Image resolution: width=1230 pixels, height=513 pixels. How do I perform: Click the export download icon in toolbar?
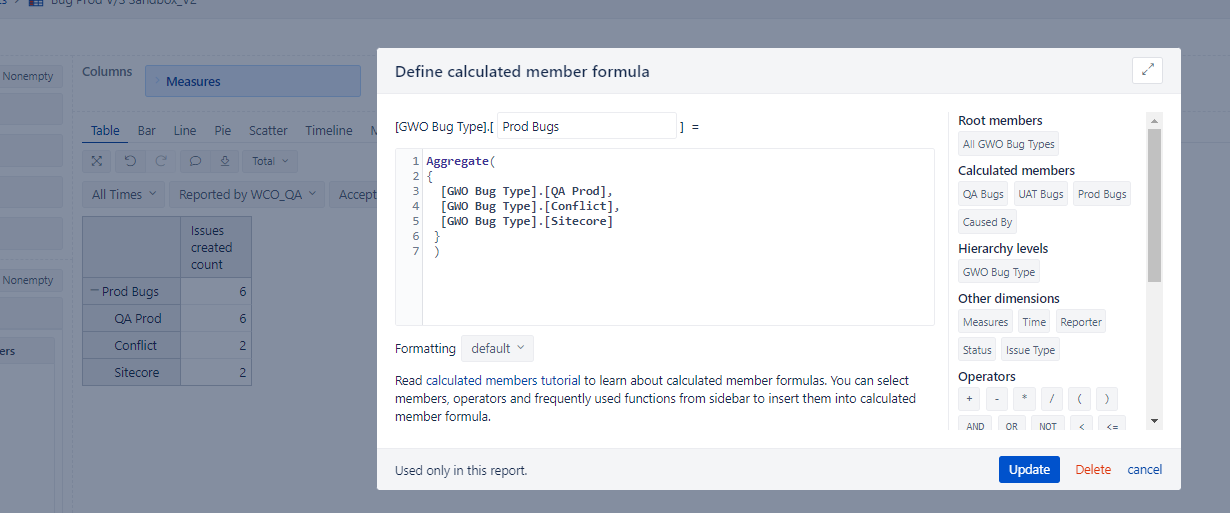pos(225,161)
